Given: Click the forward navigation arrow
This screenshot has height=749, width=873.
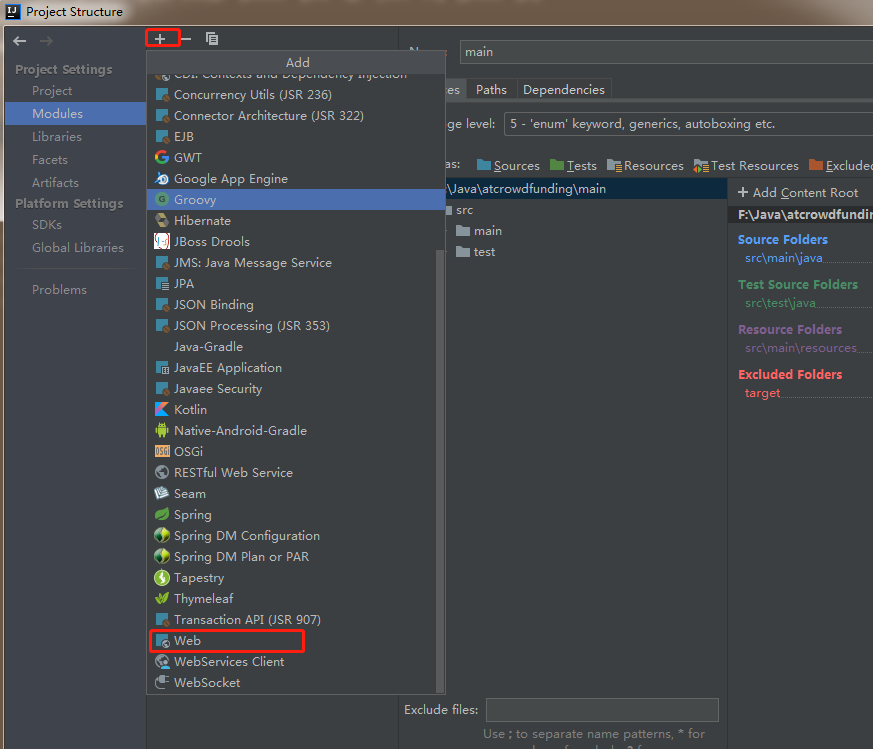Looking at the screenshot, I should pos(47,41).
